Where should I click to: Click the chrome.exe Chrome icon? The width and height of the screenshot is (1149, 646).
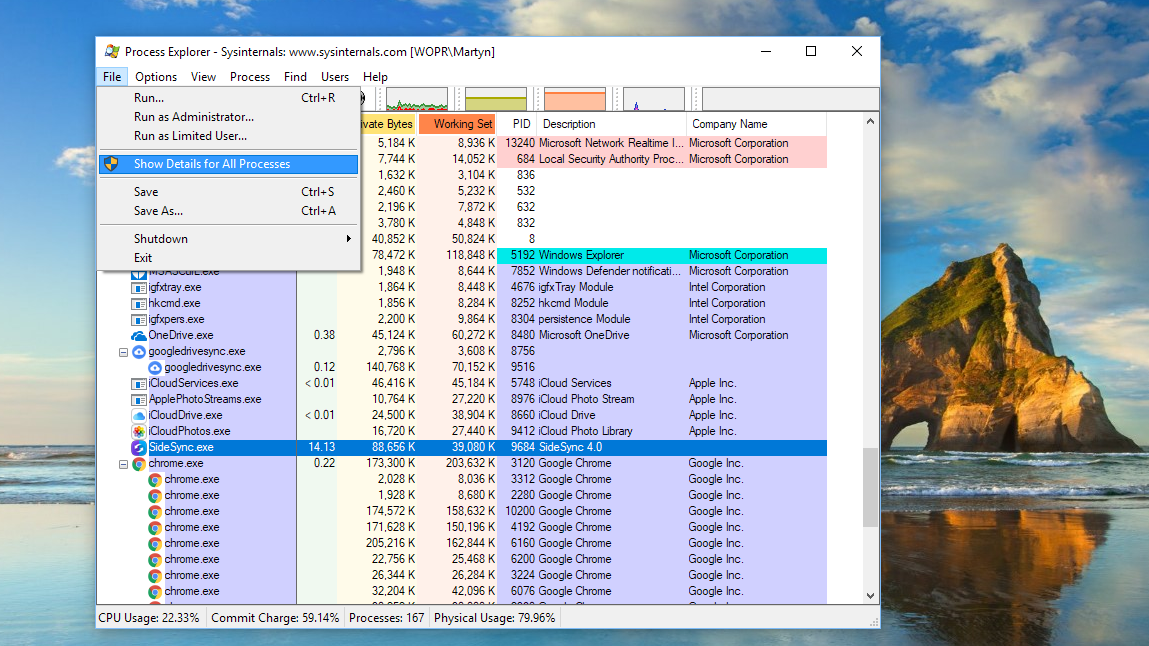tap(137, 463)
